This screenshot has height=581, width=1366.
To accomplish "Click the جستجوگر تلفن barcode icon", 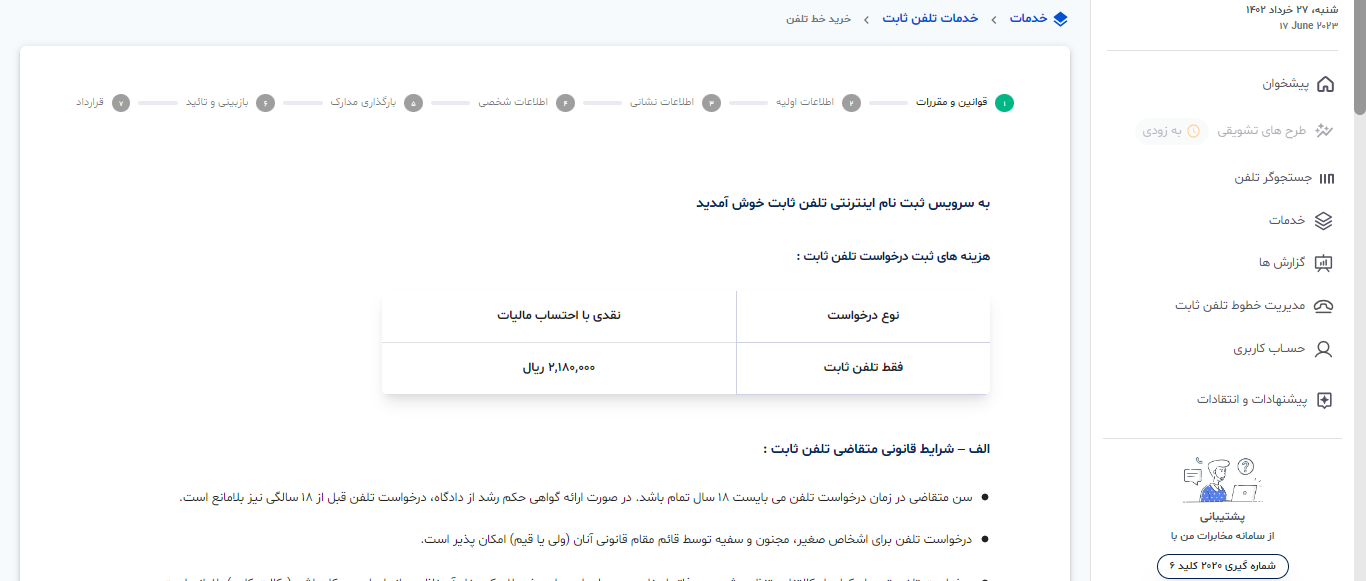I will (1326, 178).
